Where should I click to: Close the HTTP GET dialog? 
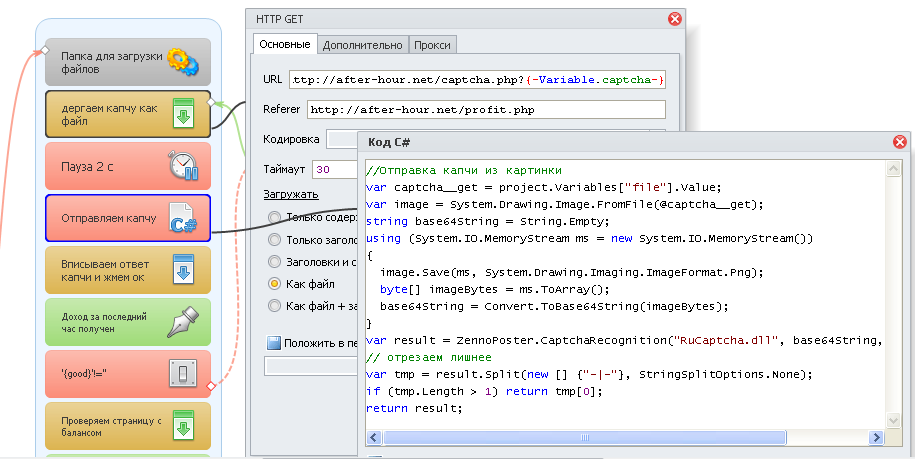pos(675,19)
